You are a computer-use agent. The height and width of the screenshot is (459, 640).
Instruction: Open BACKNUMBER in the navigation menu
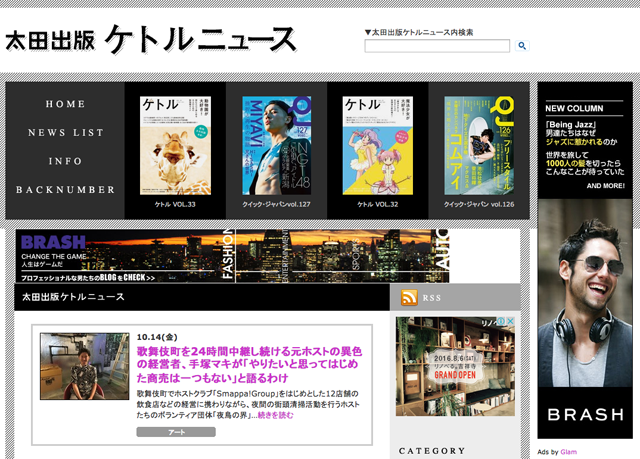(65, 190)
